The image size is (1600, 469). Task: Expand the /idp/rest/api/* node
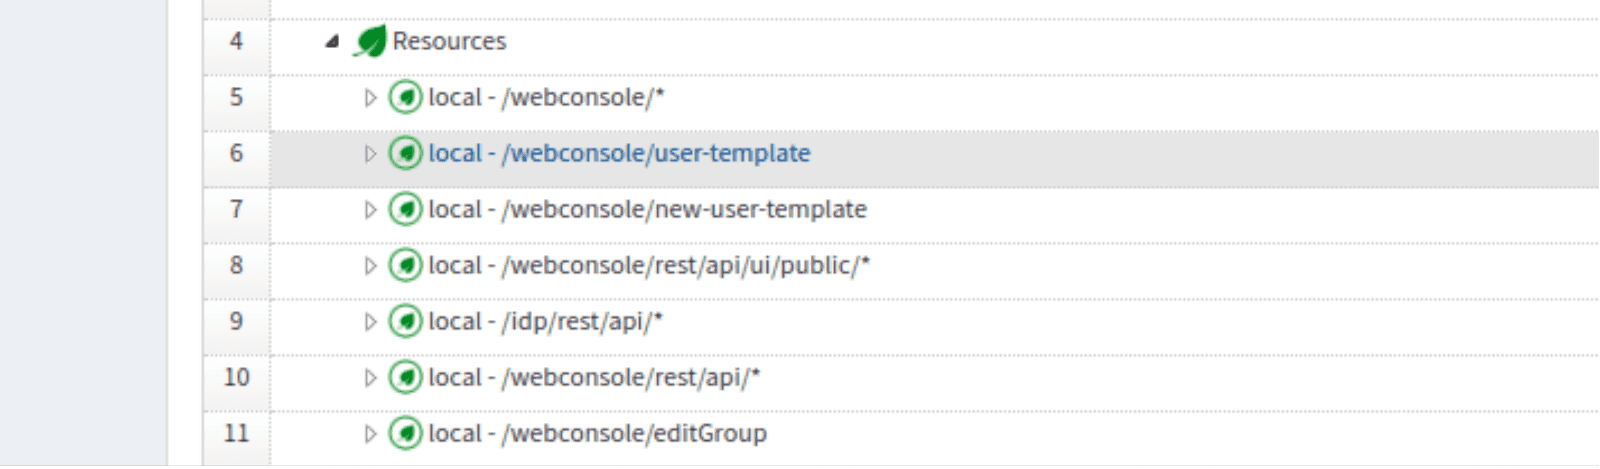coord(370,322)
